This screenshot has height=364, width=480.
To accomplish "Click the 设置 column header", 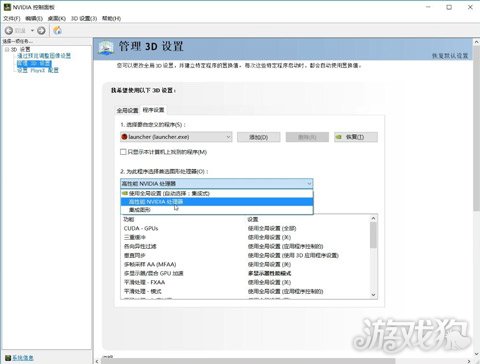I will point(253,219).
